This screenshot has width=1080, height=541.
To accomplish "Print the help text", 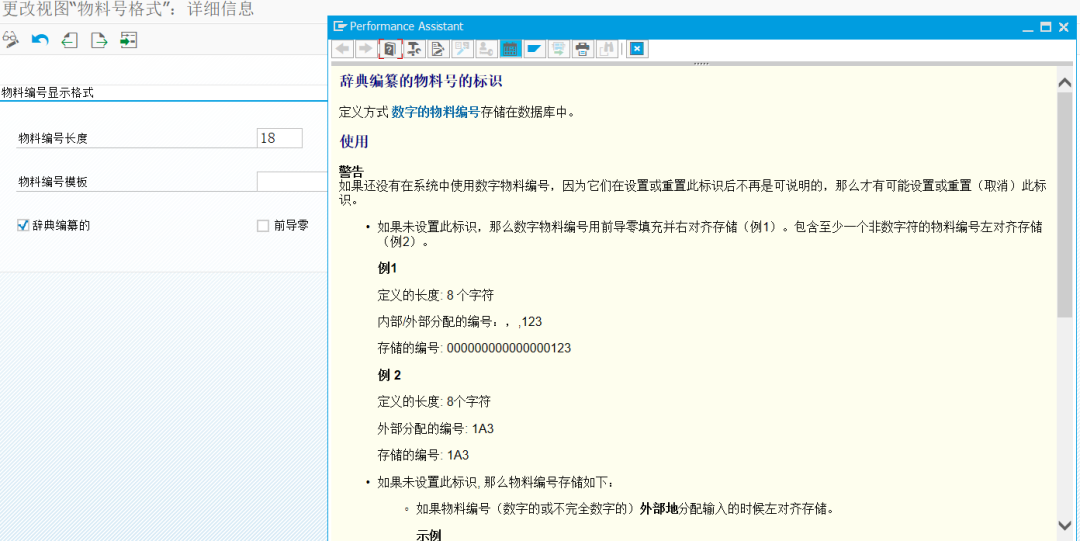I will (583, 49).
